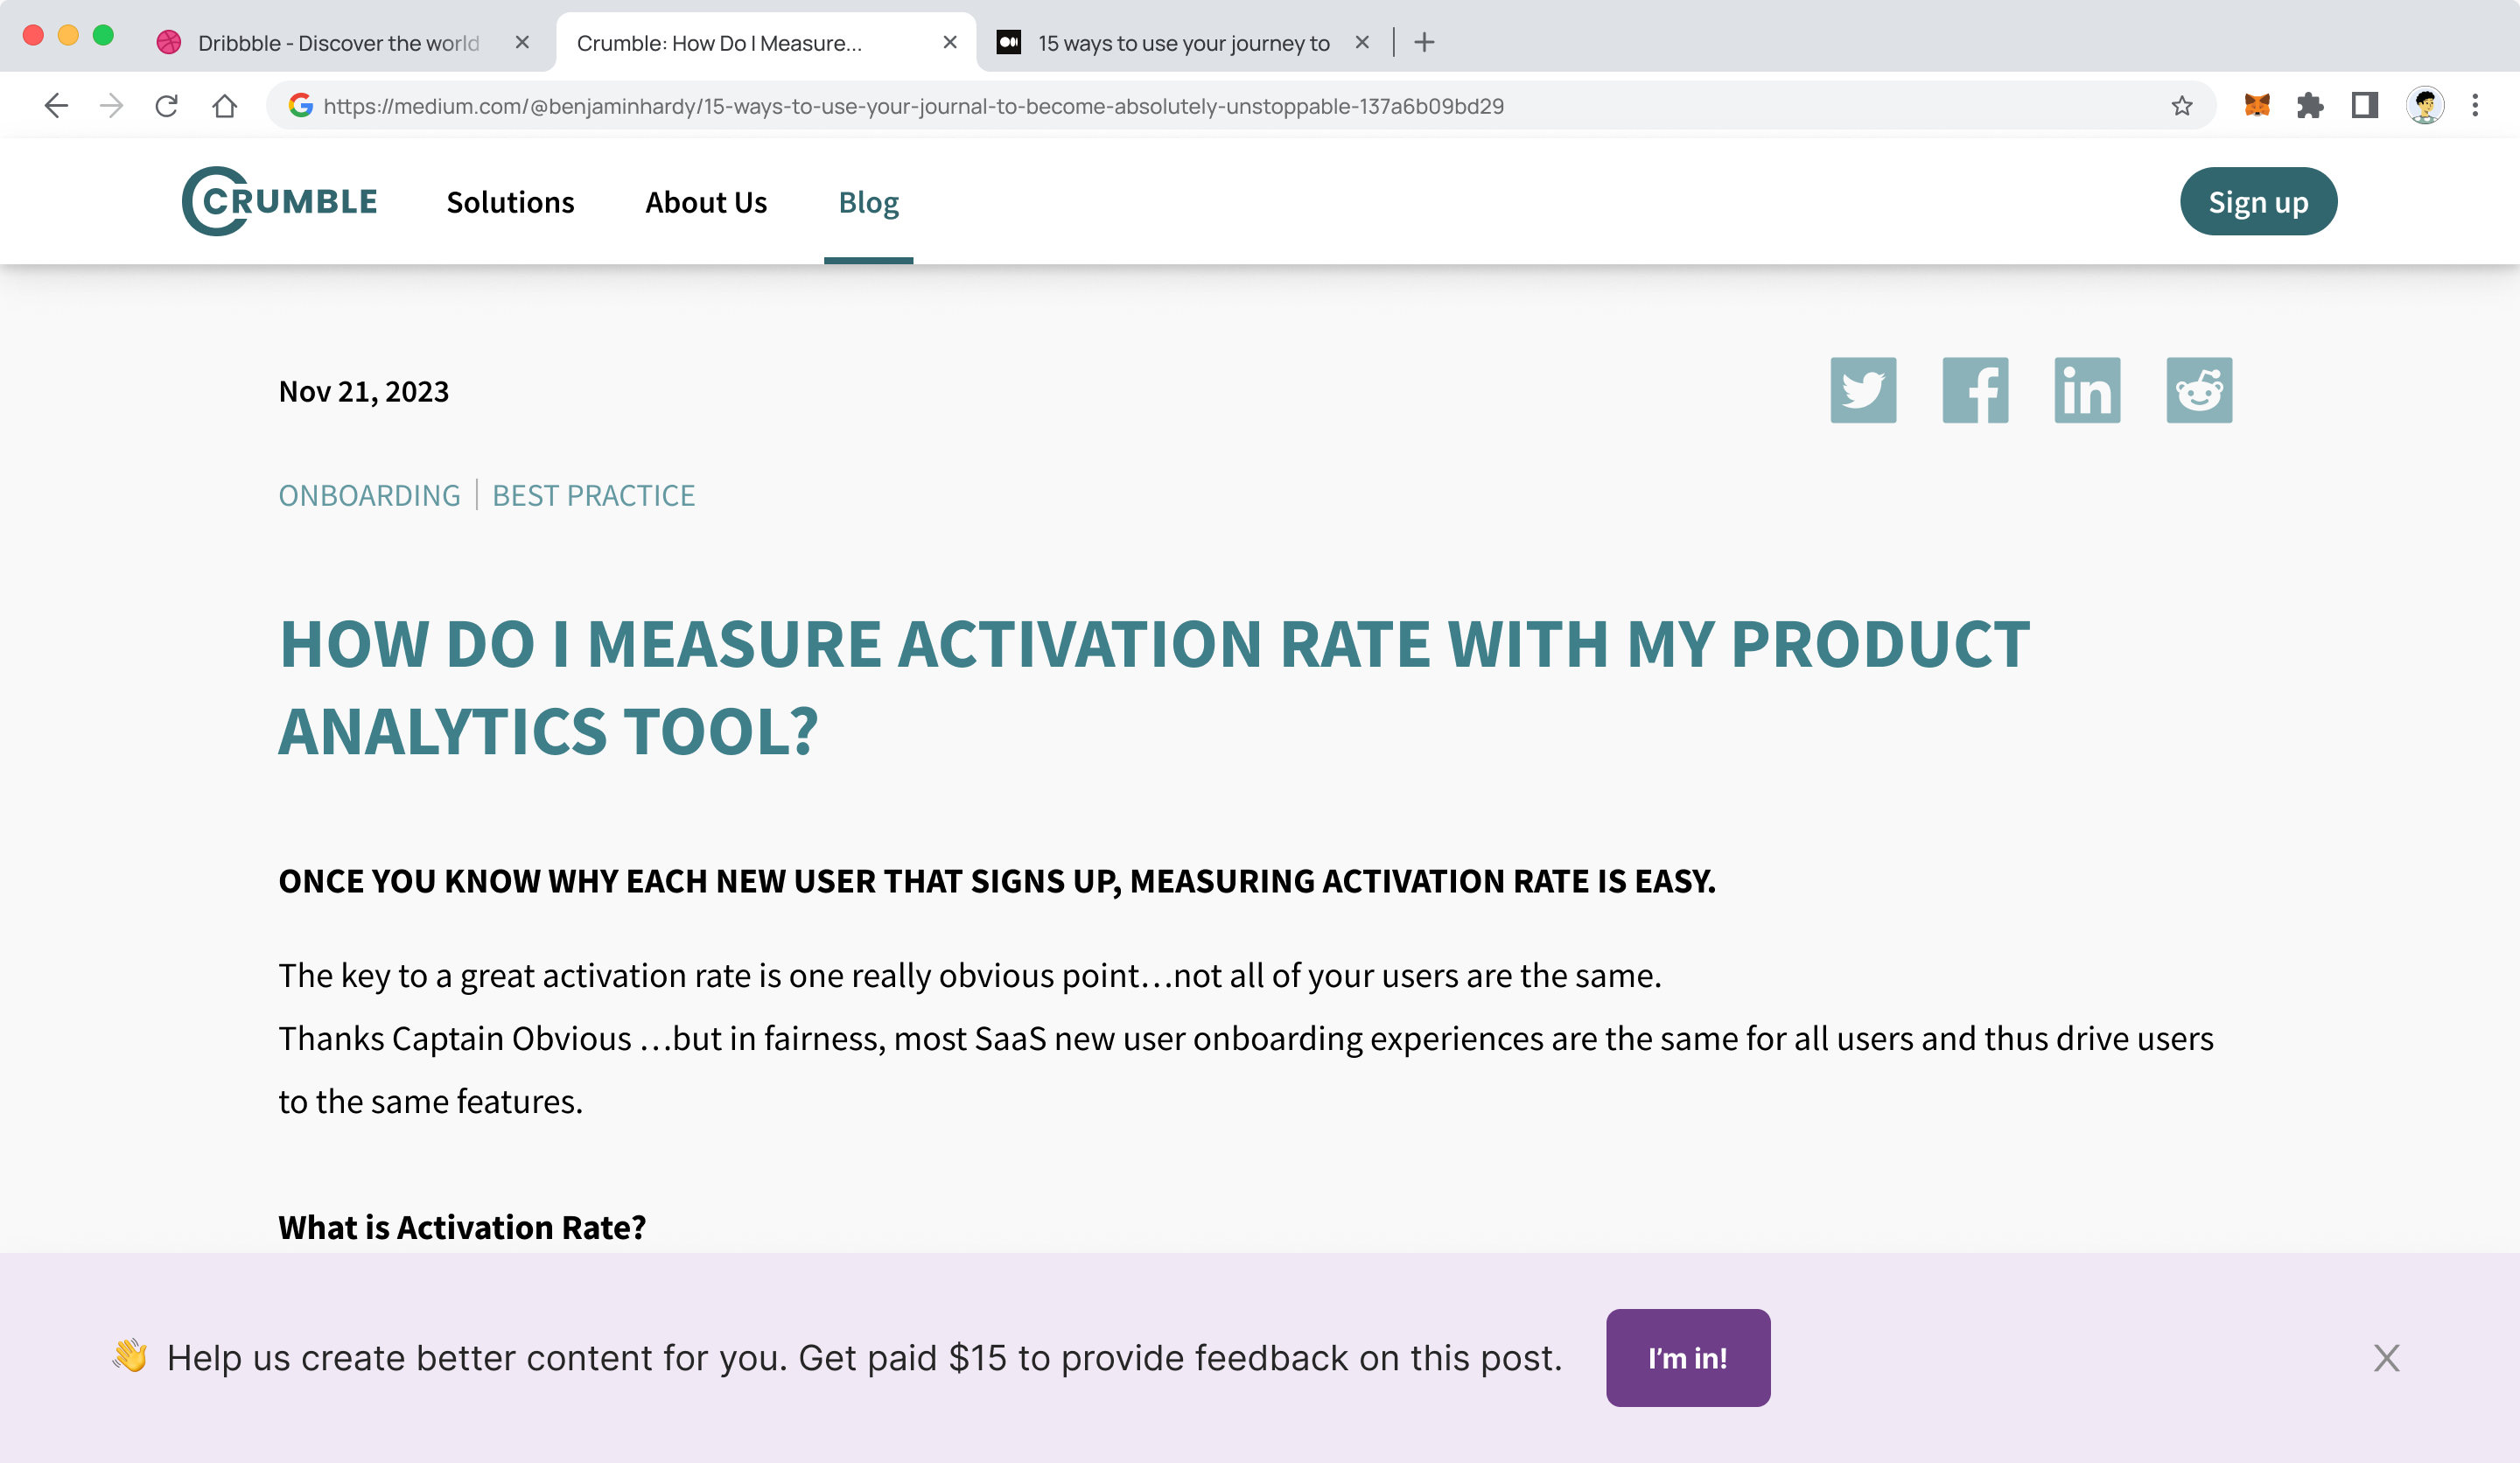Bookmark this page with star icon
Image resolution: width=2520 pixels, height=1463 pixels.
click(2181, 106)
